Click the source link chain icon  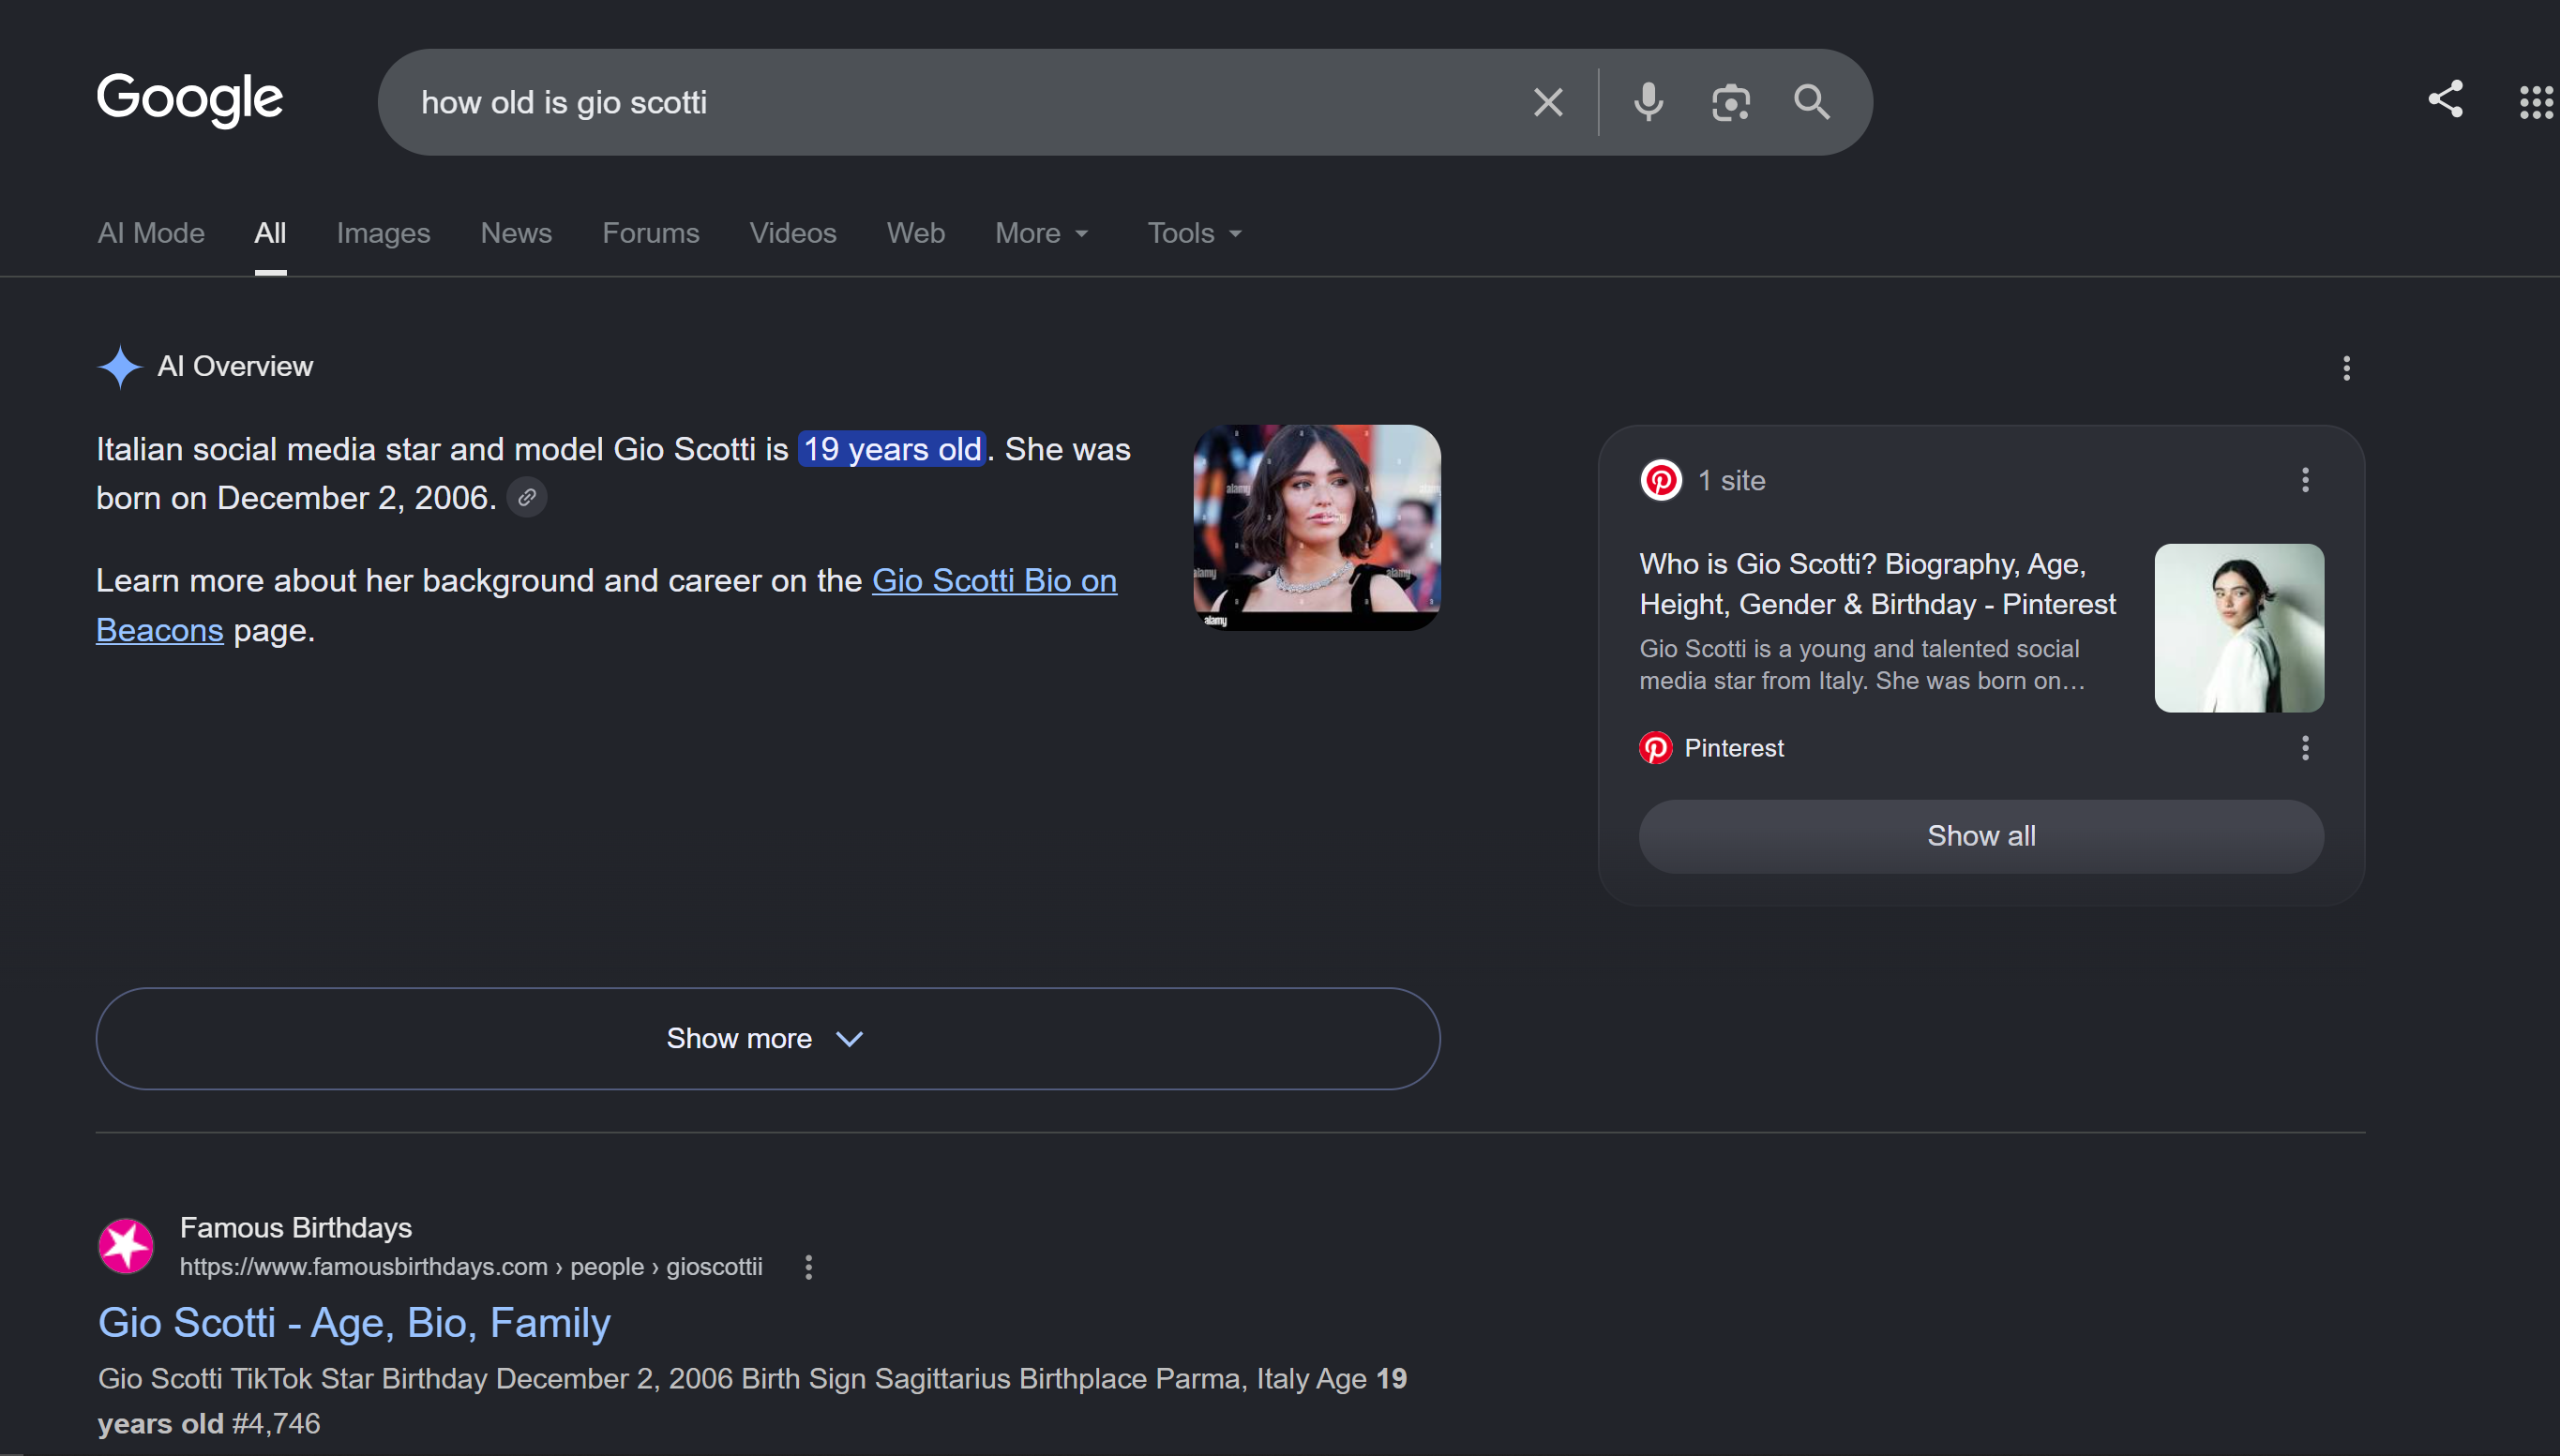[x=527, y=497]
